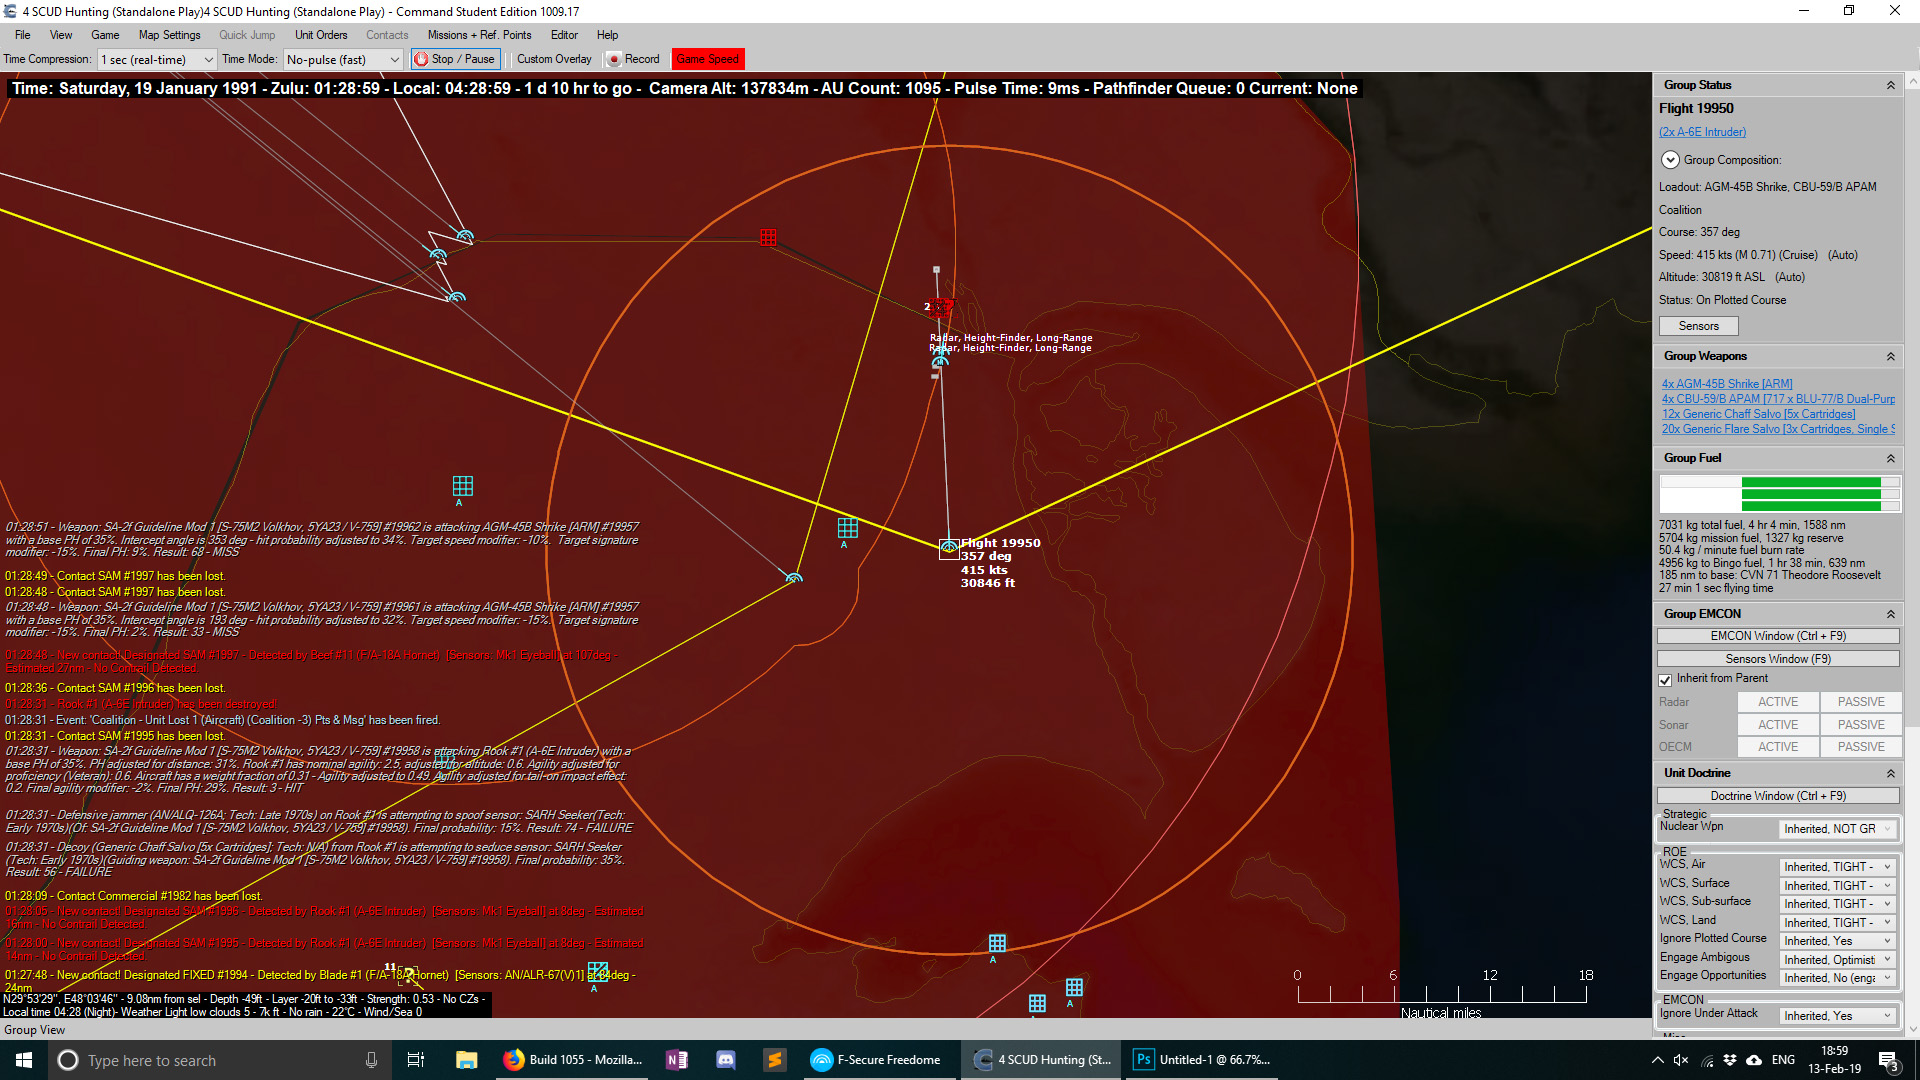Open Firefox from the taskbar
Screen dimensions: 1920x1080
[513, 1059]
